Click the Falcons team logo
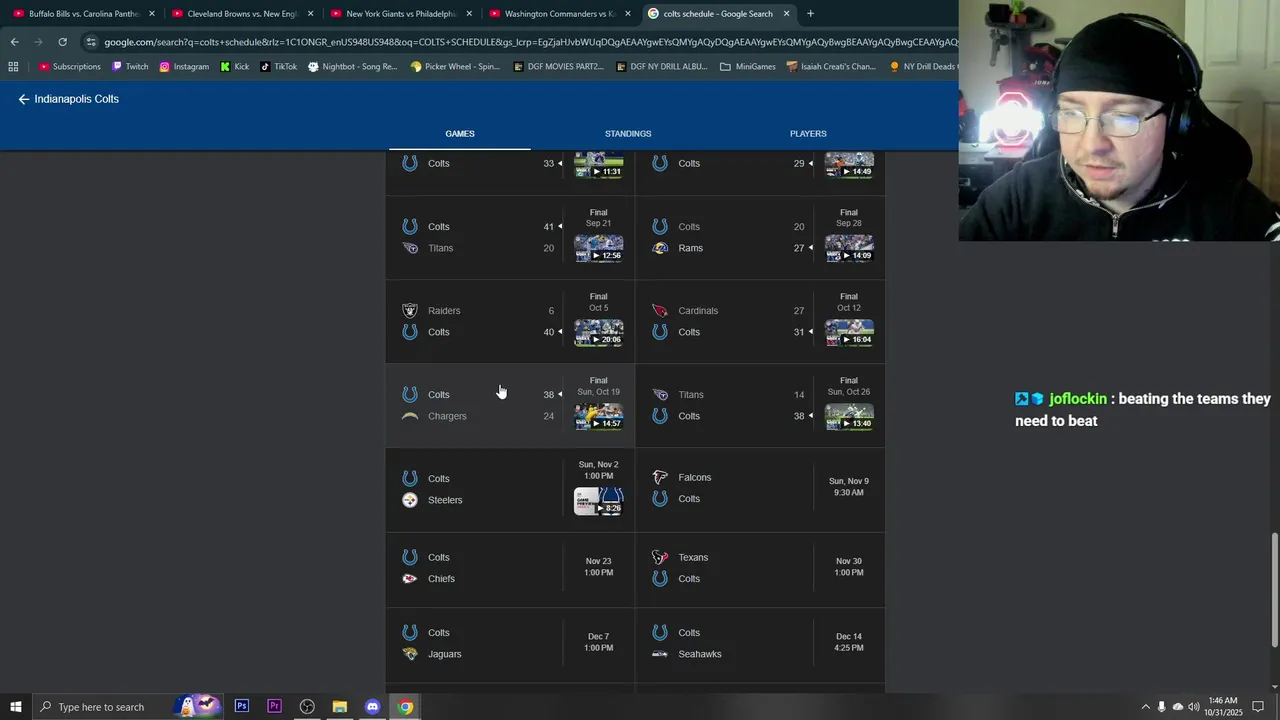Image resolution: width=1280 pixels, height=720 pixels. (x=660, y=478)
